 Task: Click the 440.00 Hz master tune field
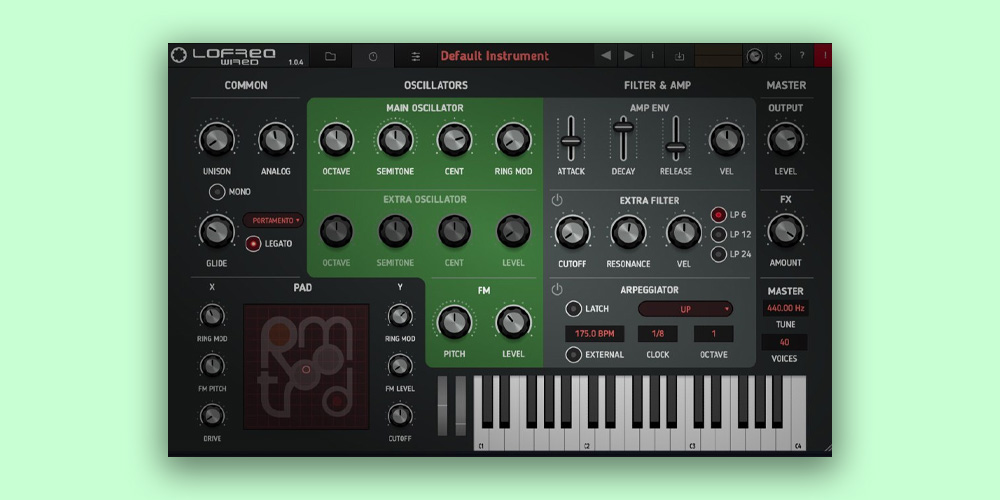coord(785,308)
